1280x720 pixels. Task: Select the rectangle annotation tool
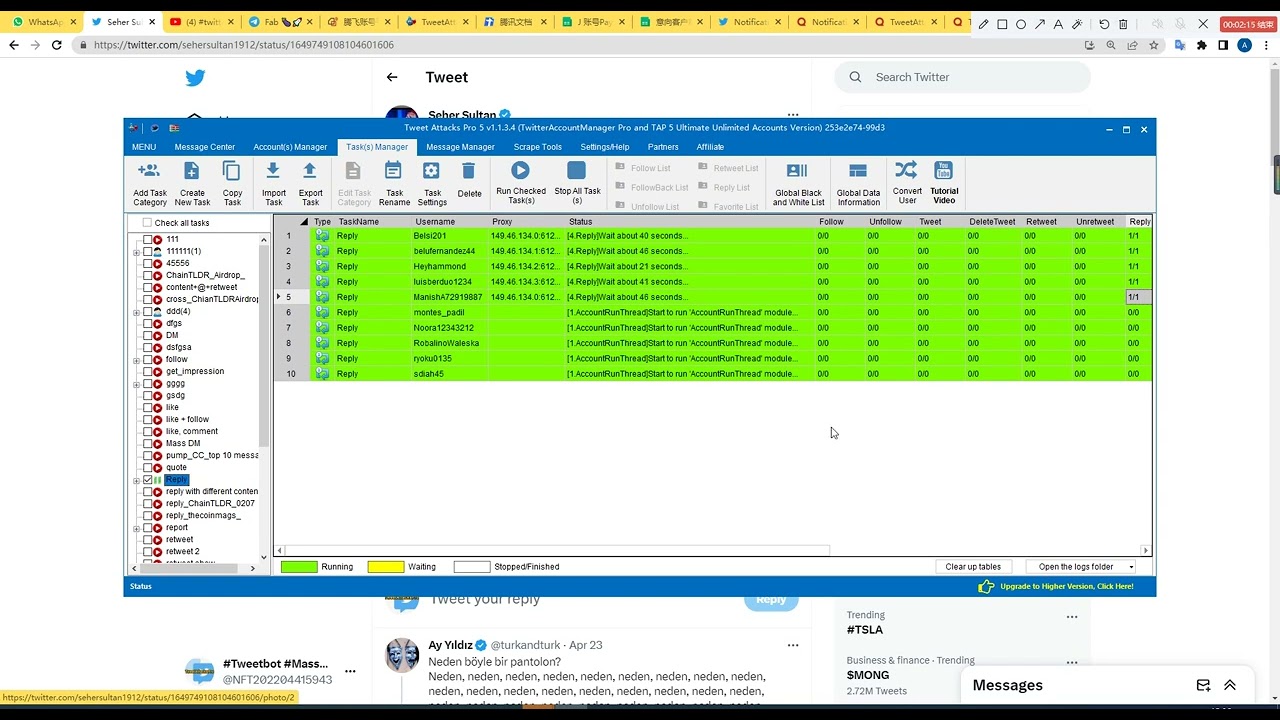[1002, 24]
